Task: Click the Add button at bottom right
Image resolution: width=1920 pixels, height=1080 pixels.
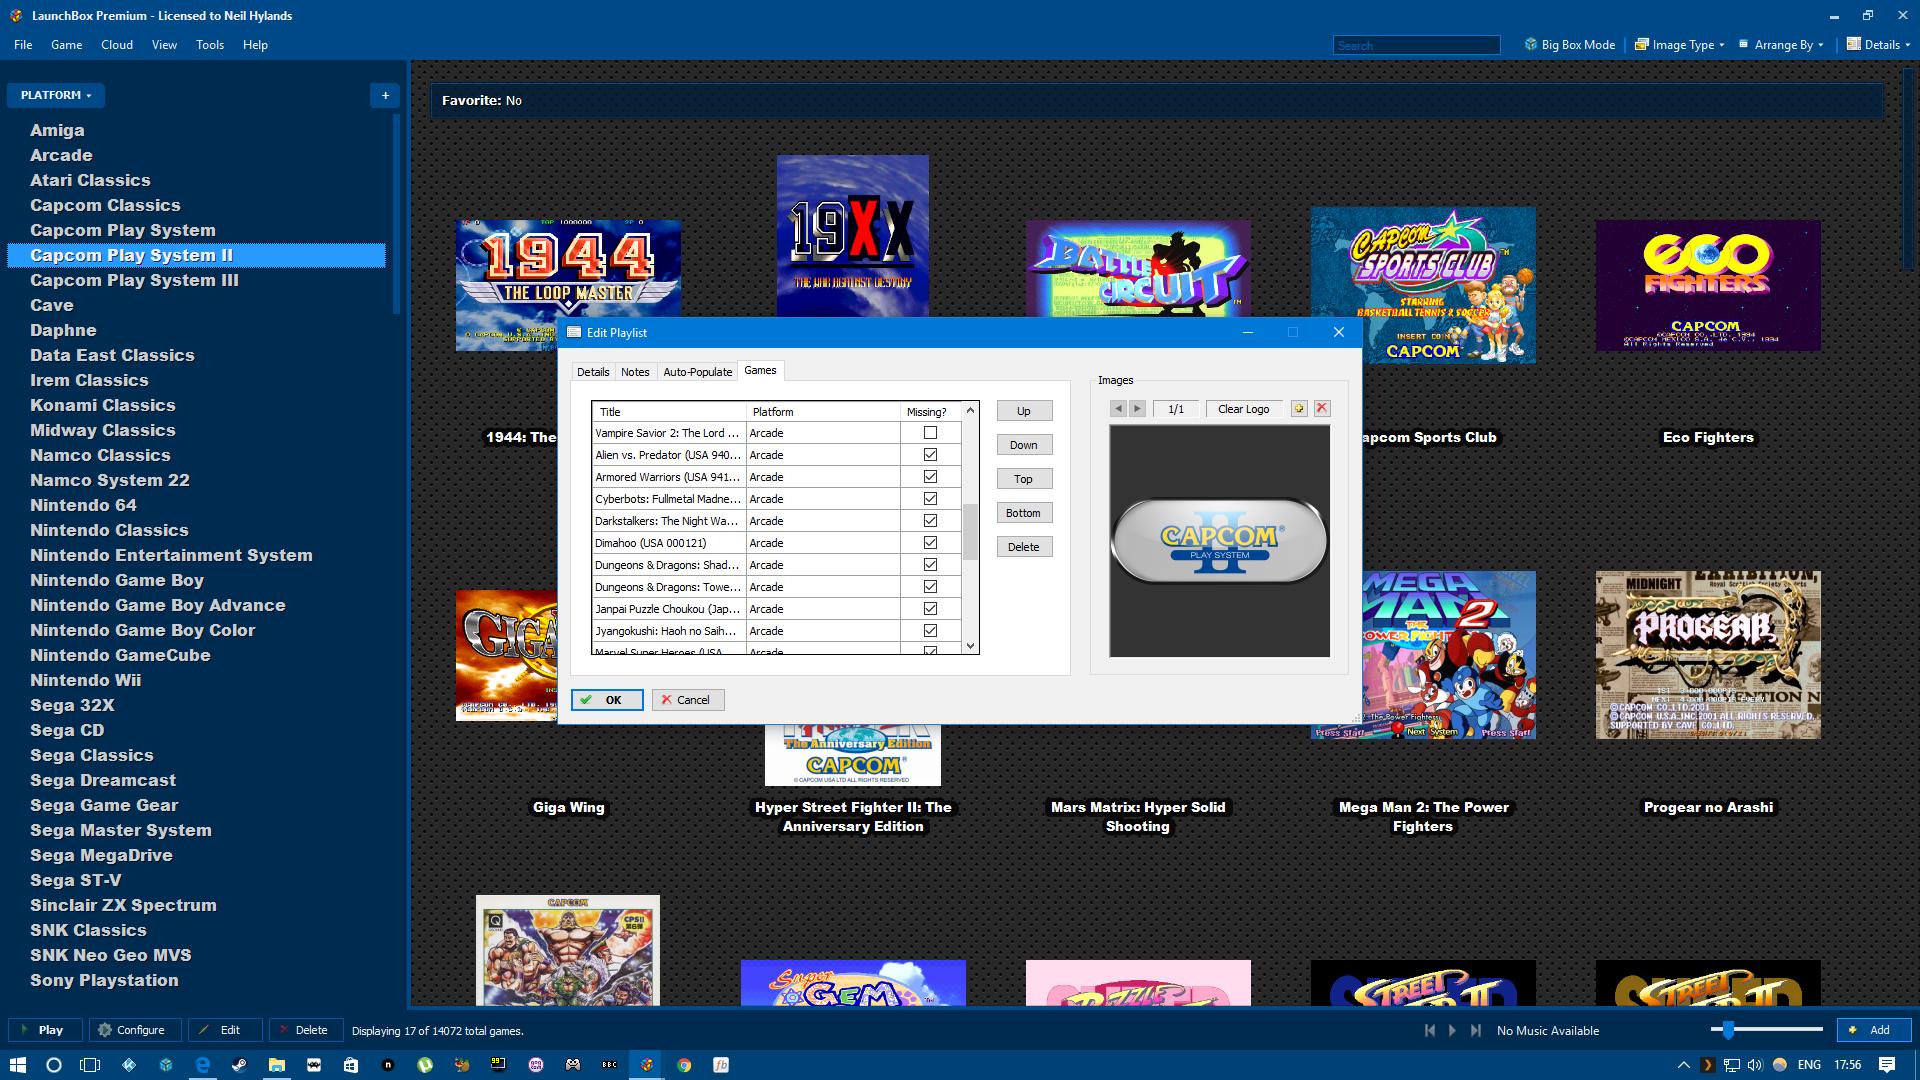Action: [1874, 1030]
